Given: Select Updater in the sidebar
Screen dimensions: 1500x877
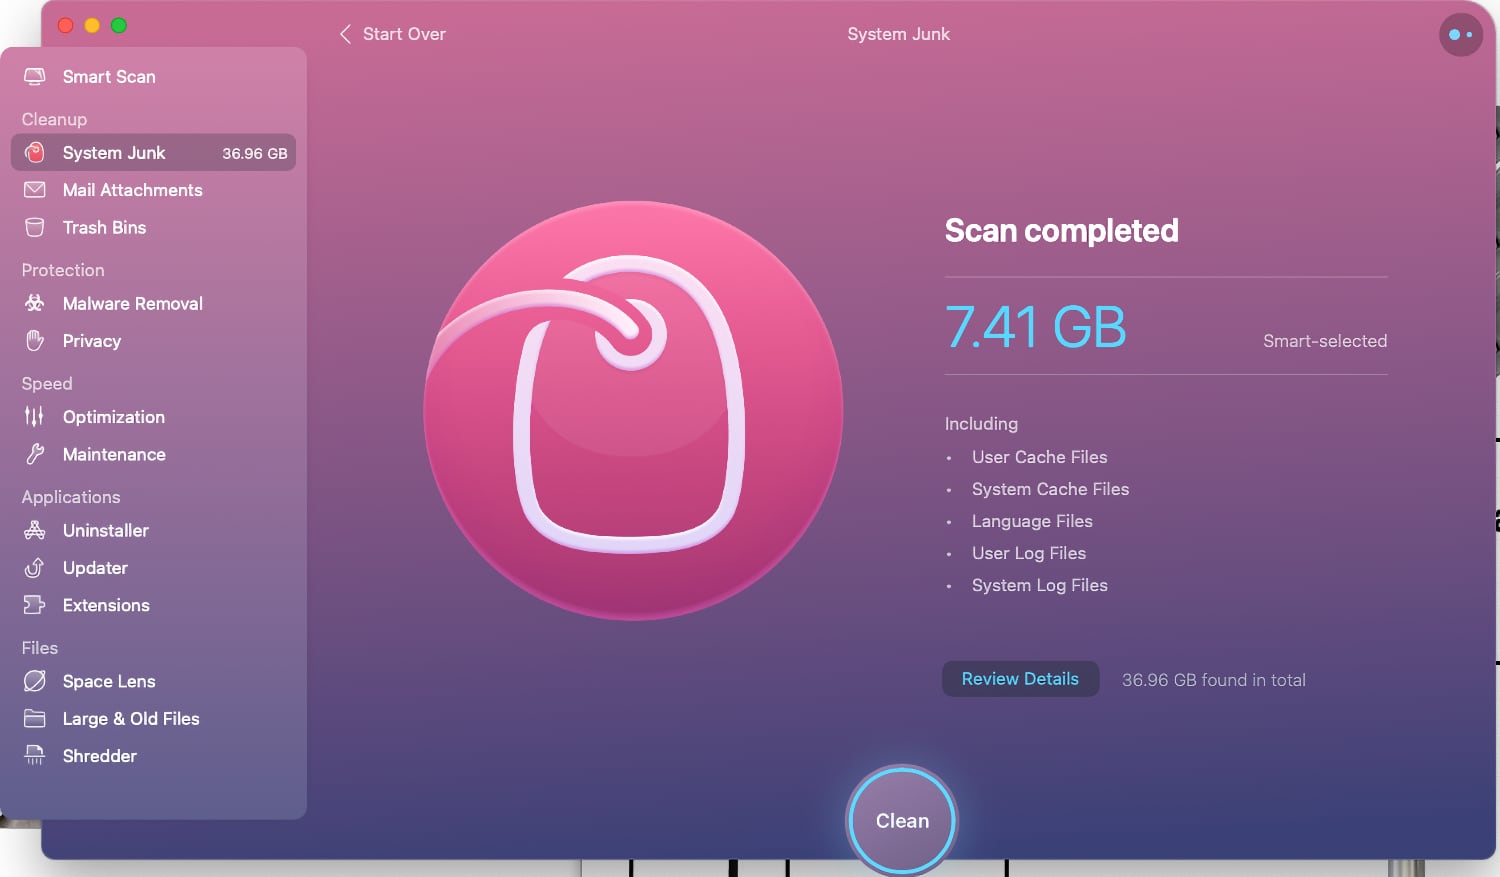Looking at the screenshot, I should 153,568.
